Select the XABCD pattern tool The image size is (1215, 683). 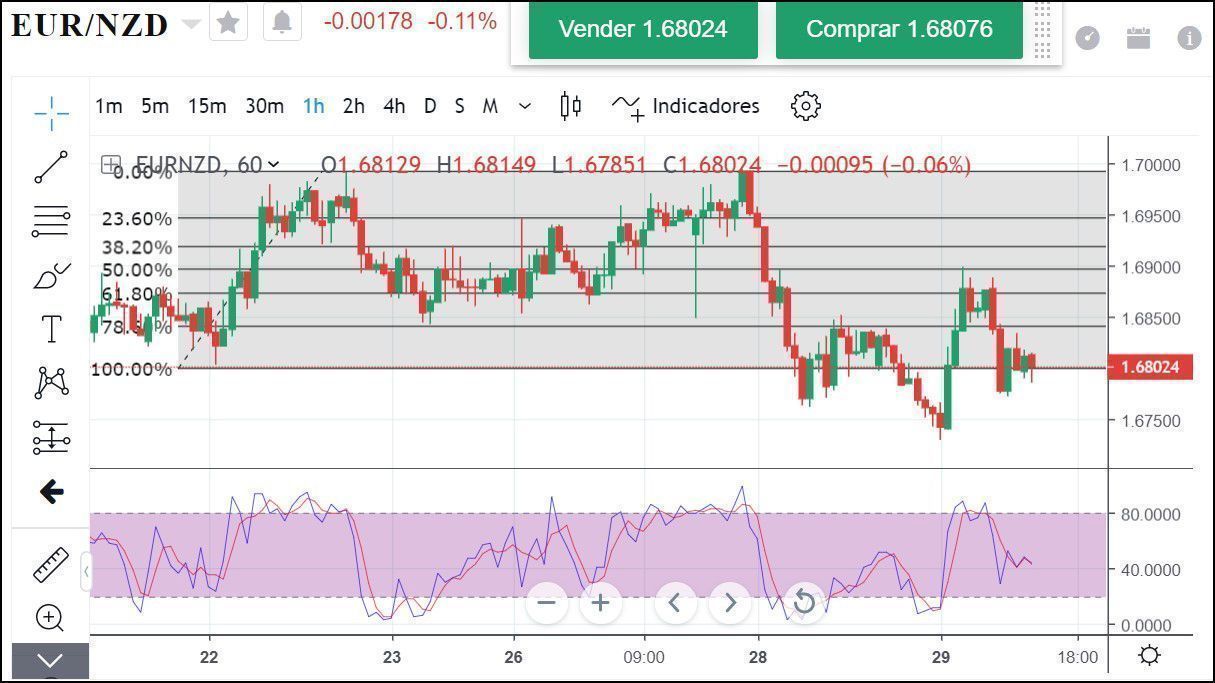pyautogui.click(x=50, y=383)
